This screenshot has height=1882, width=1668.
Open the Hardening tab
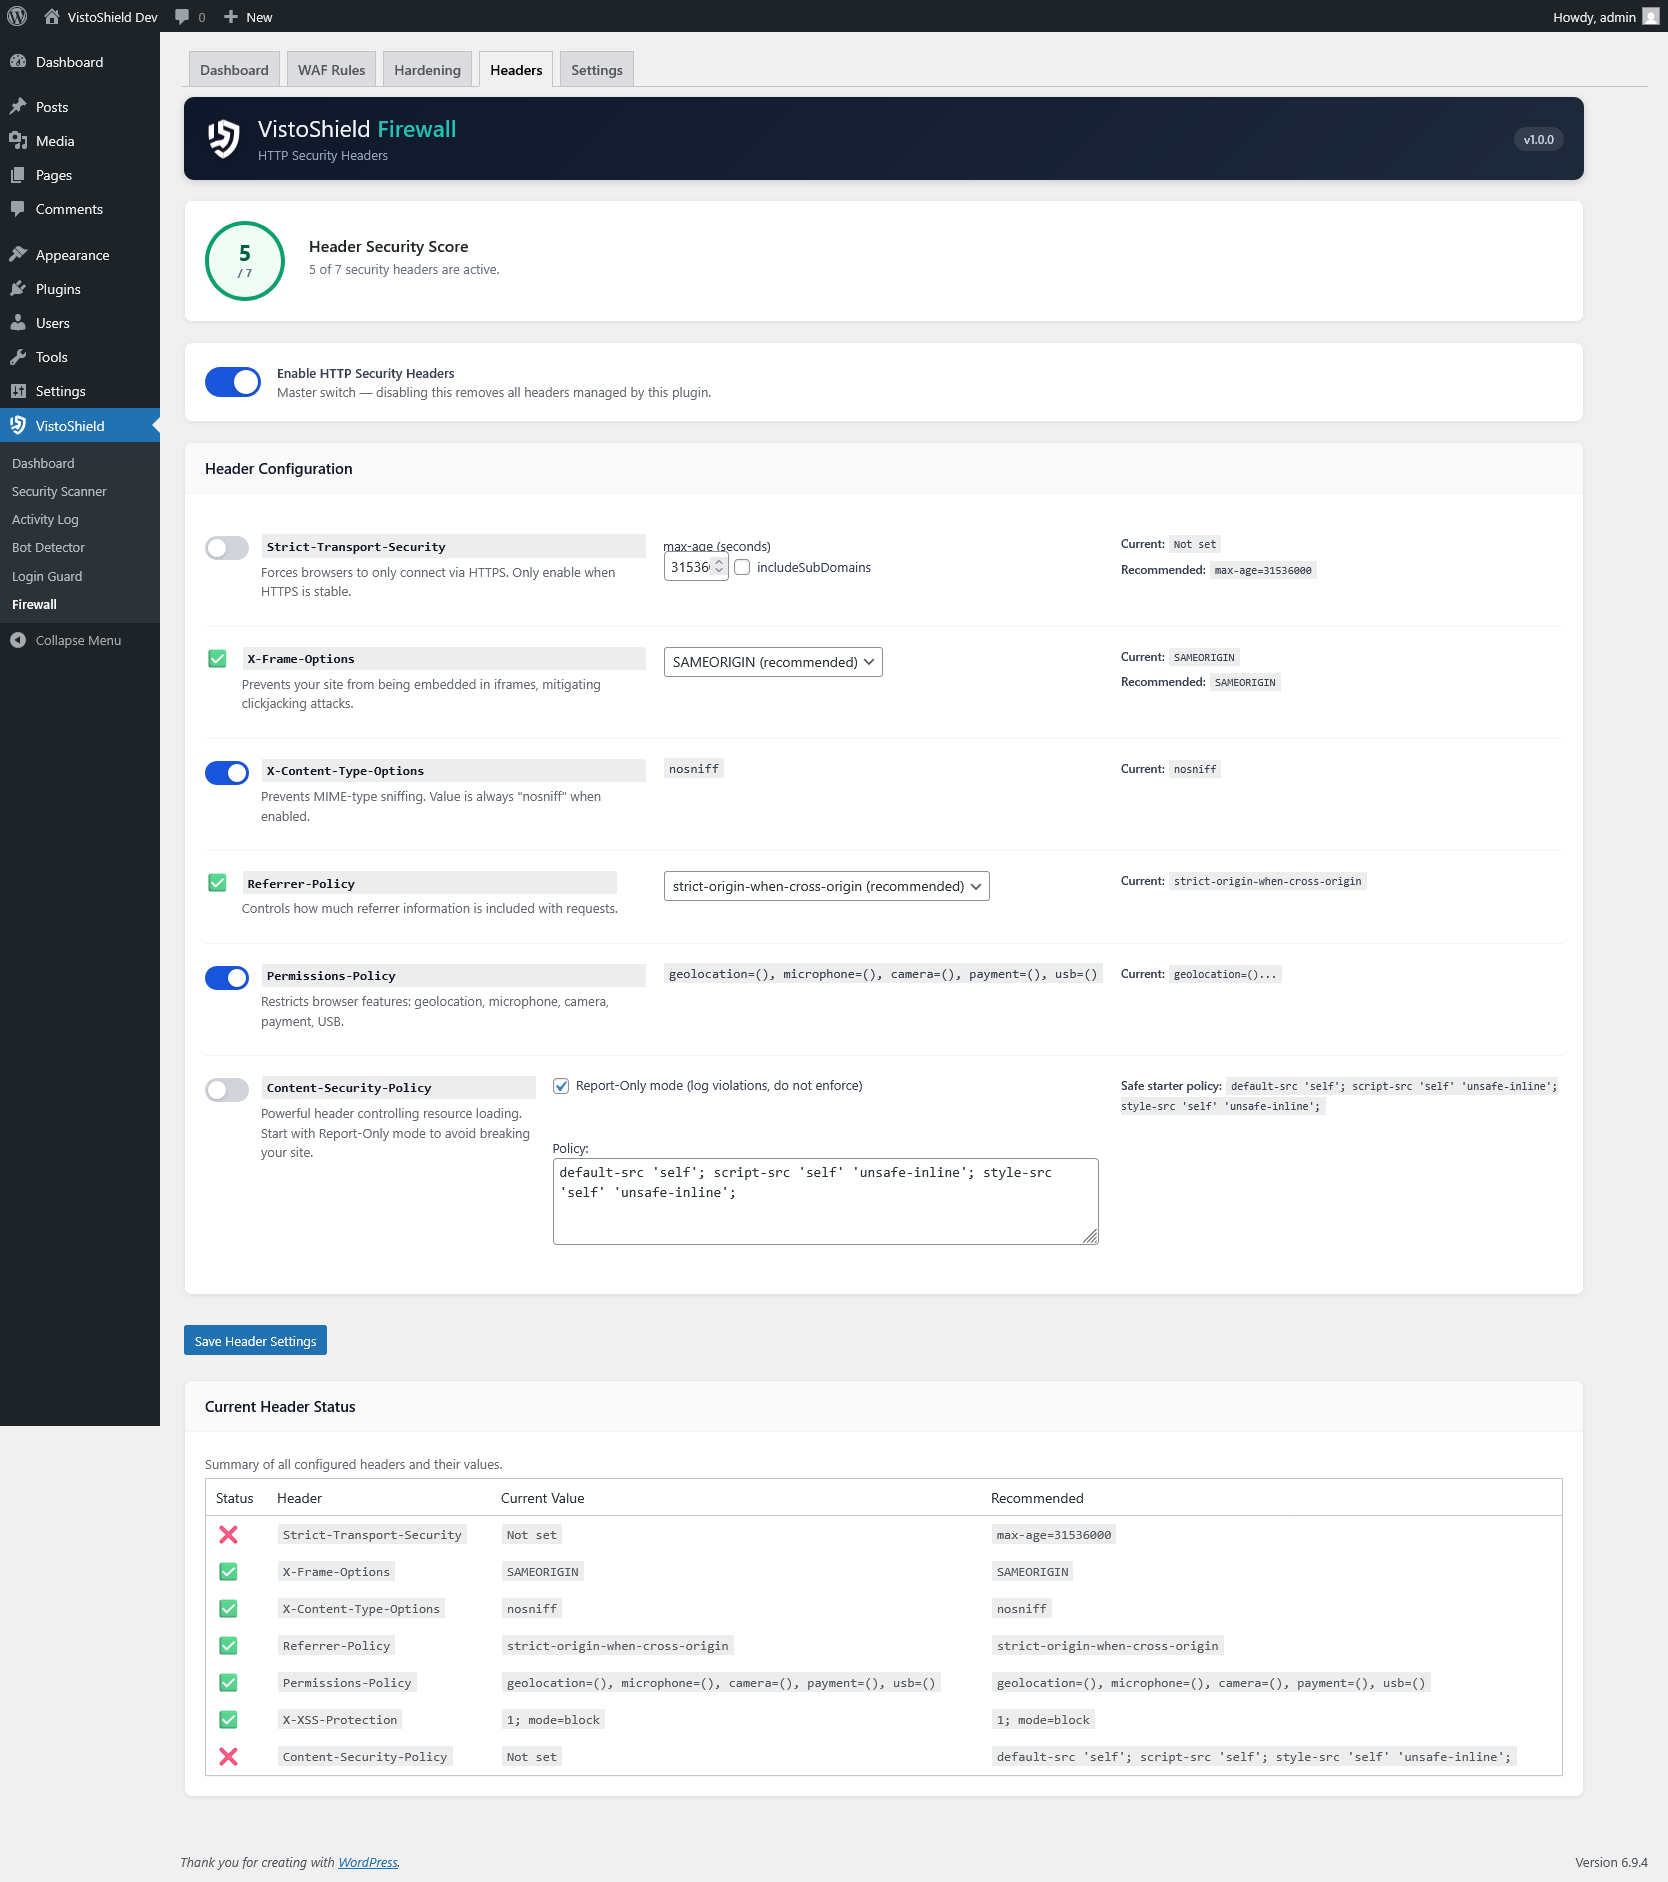click(426, 69)
